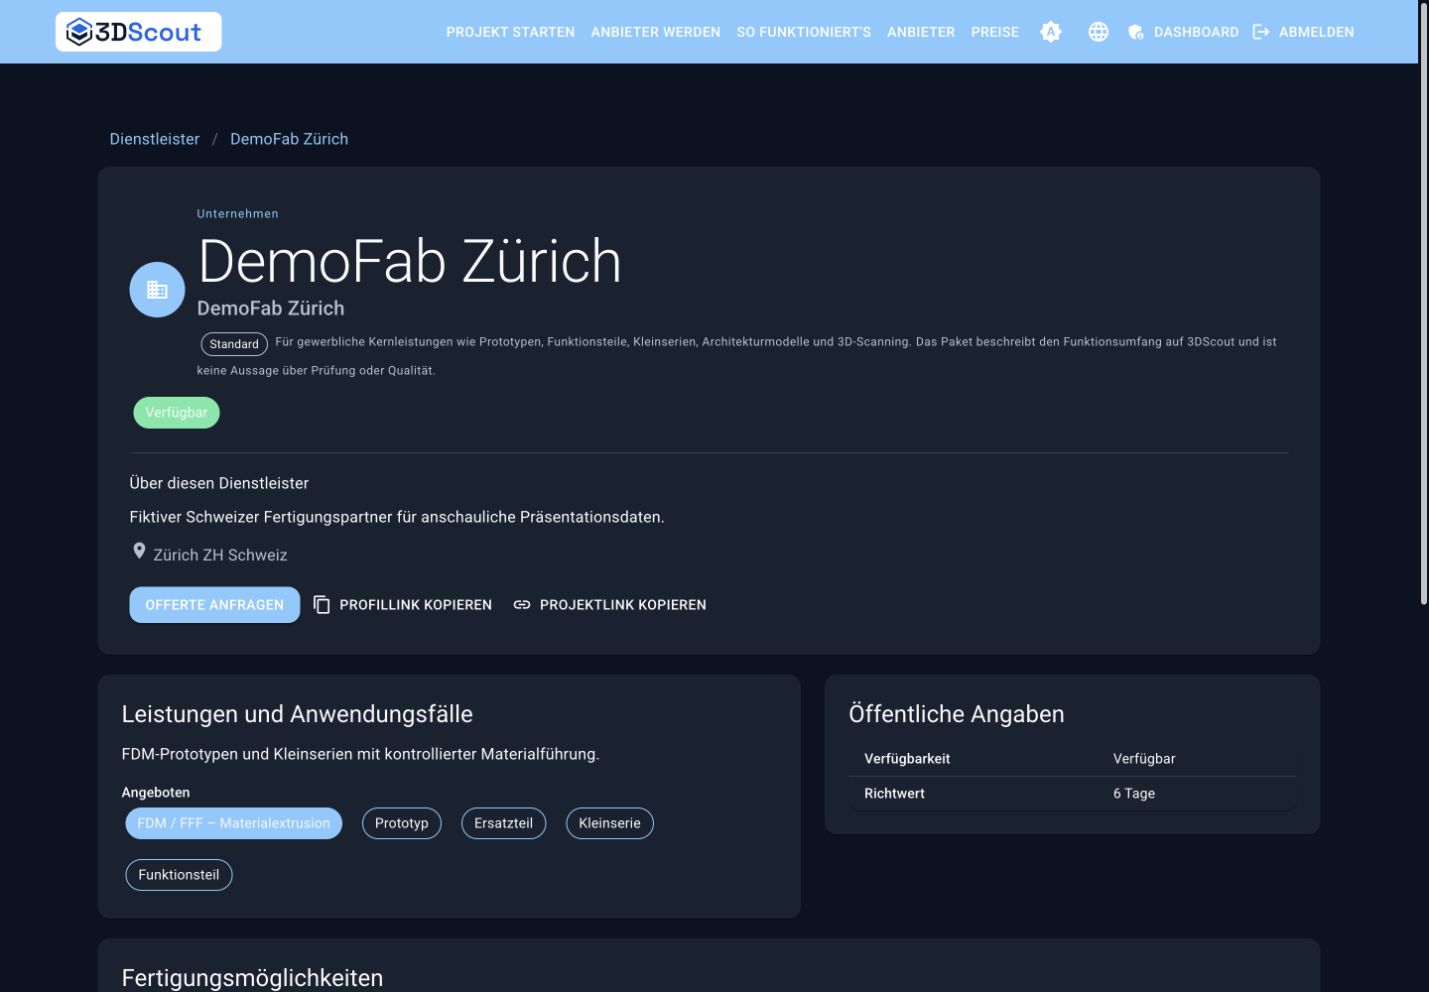1429x992 pixels.
Task: Click the Leistungen und Anwendungsfälle heading
Action: [x=297, y=714]
